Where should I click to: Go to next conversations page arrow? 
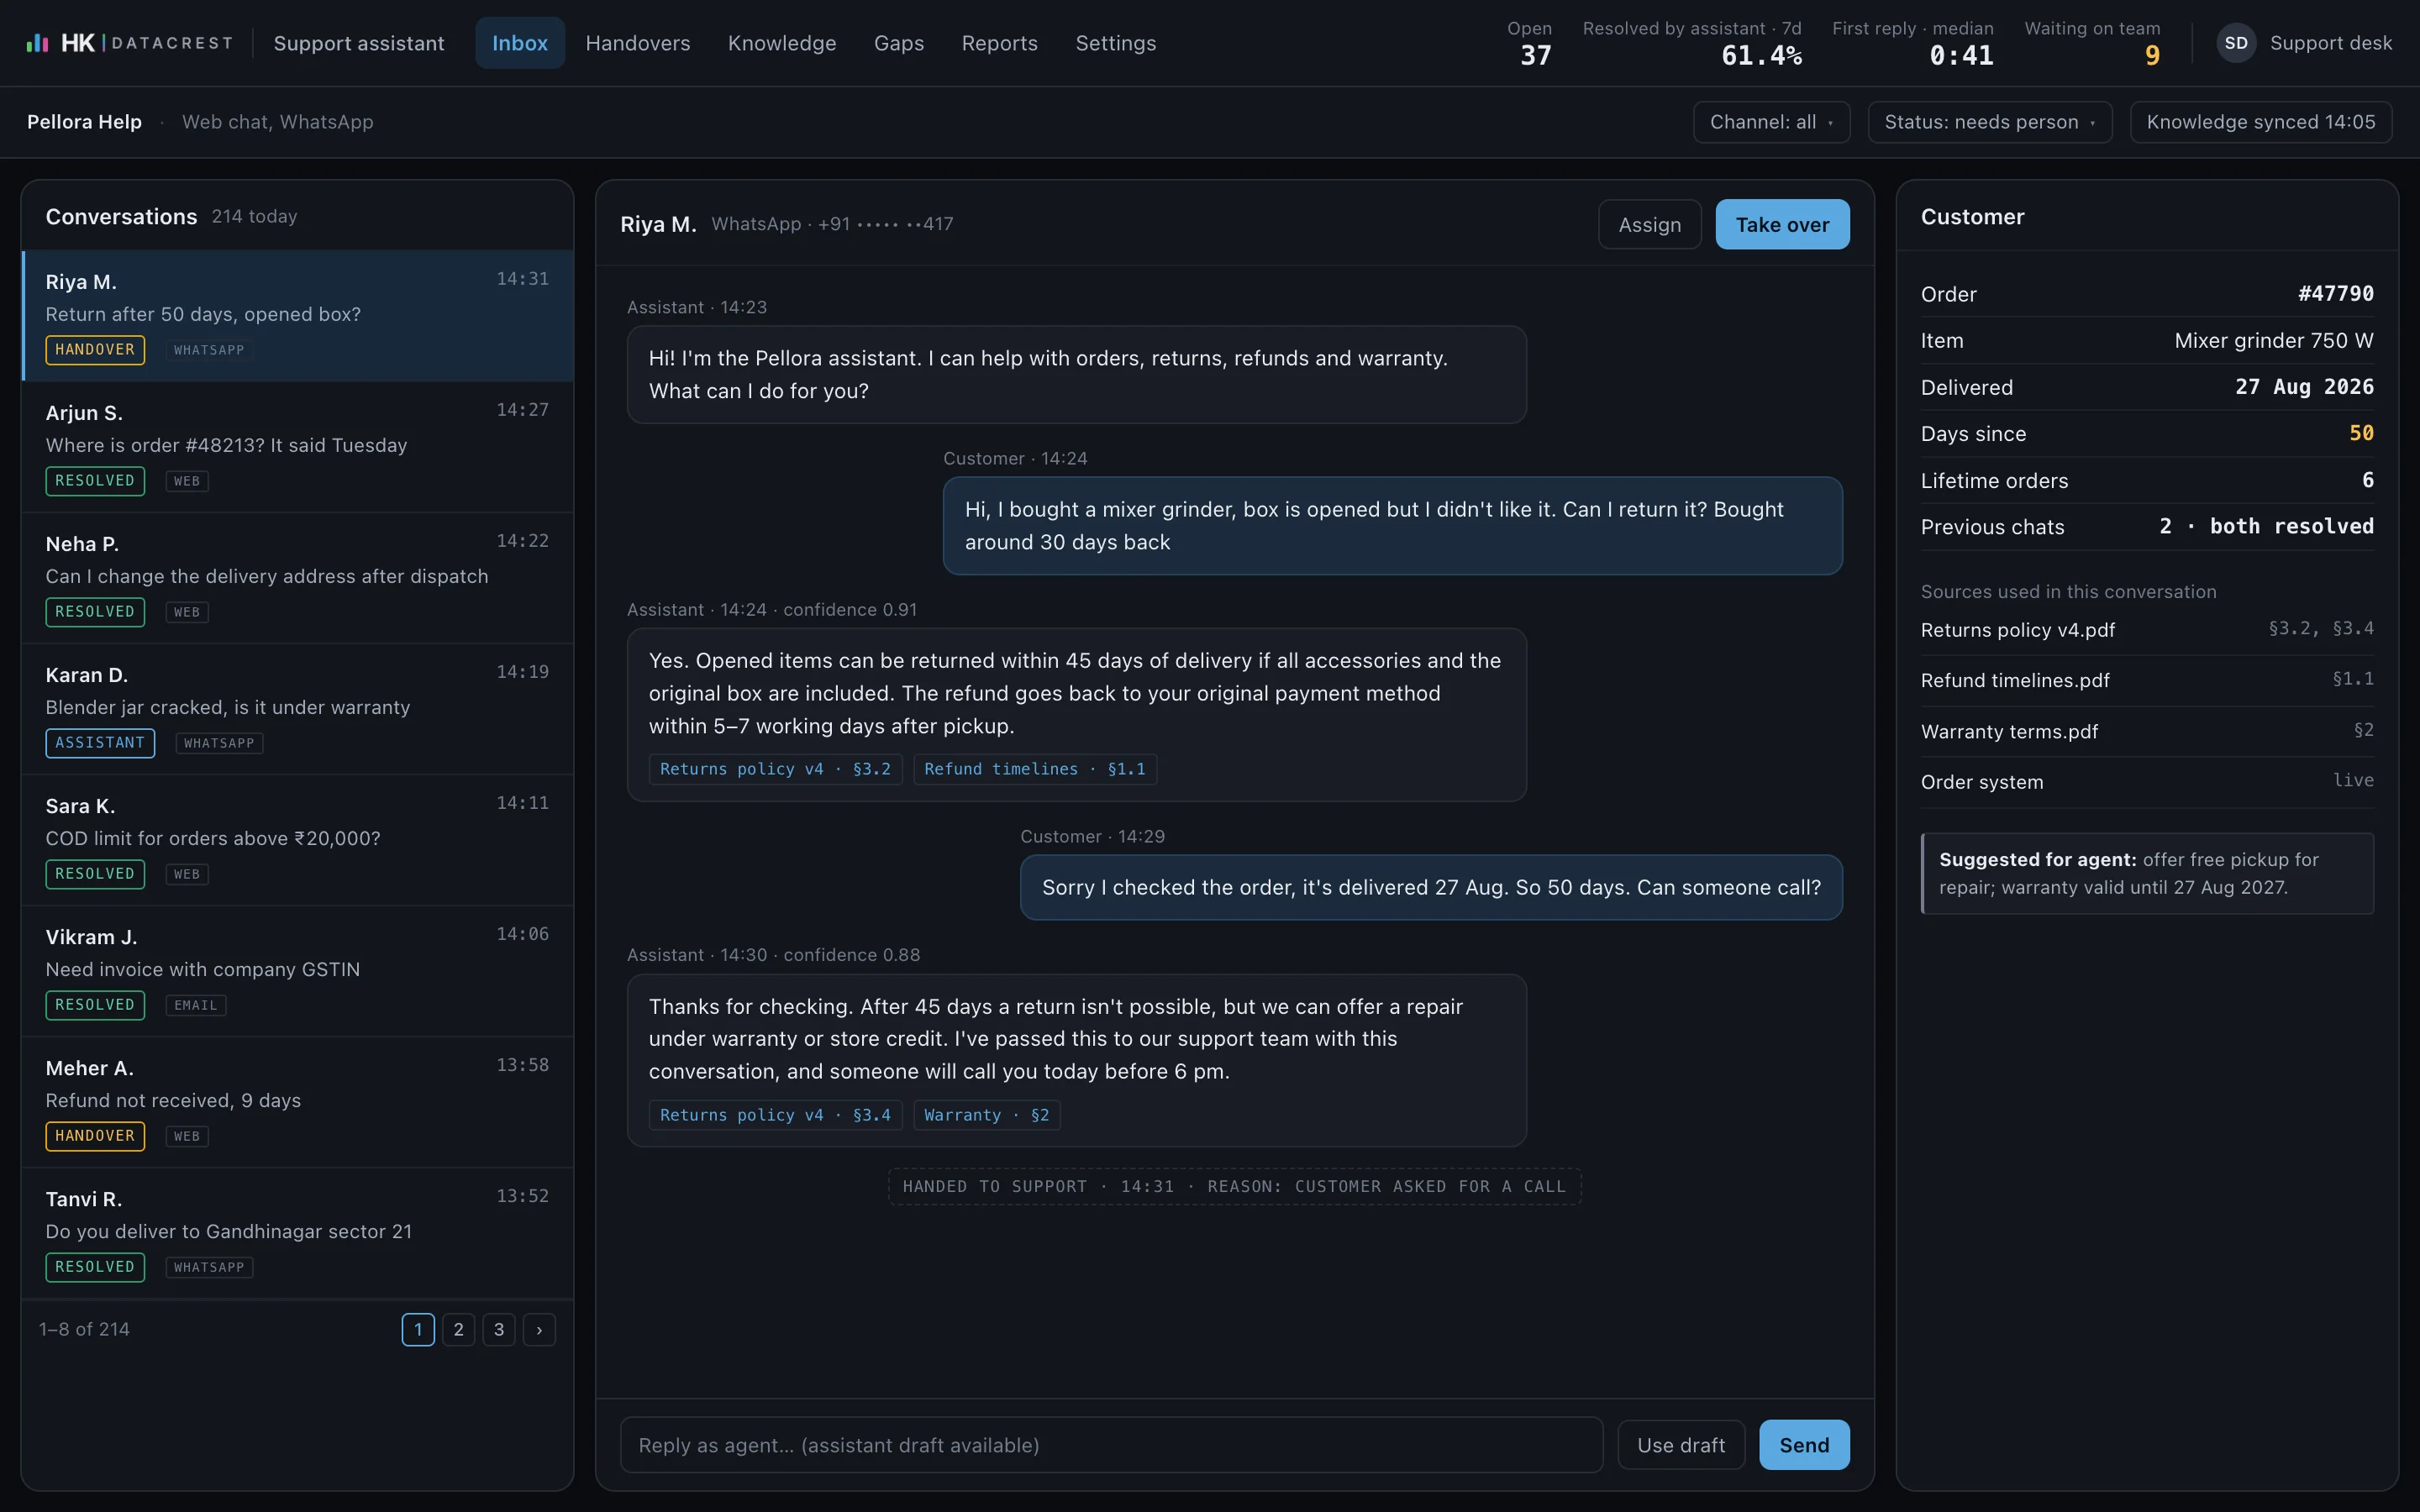pos(539,1329)
